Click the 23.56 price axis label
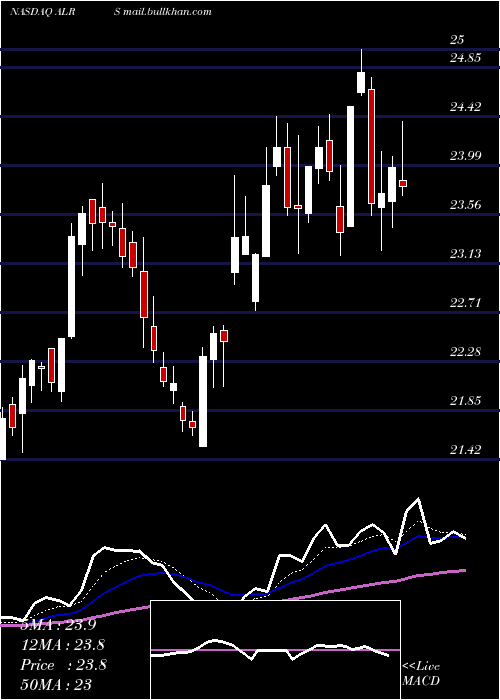The height and width of the screenshot is (700, 500). pos(466,205)
